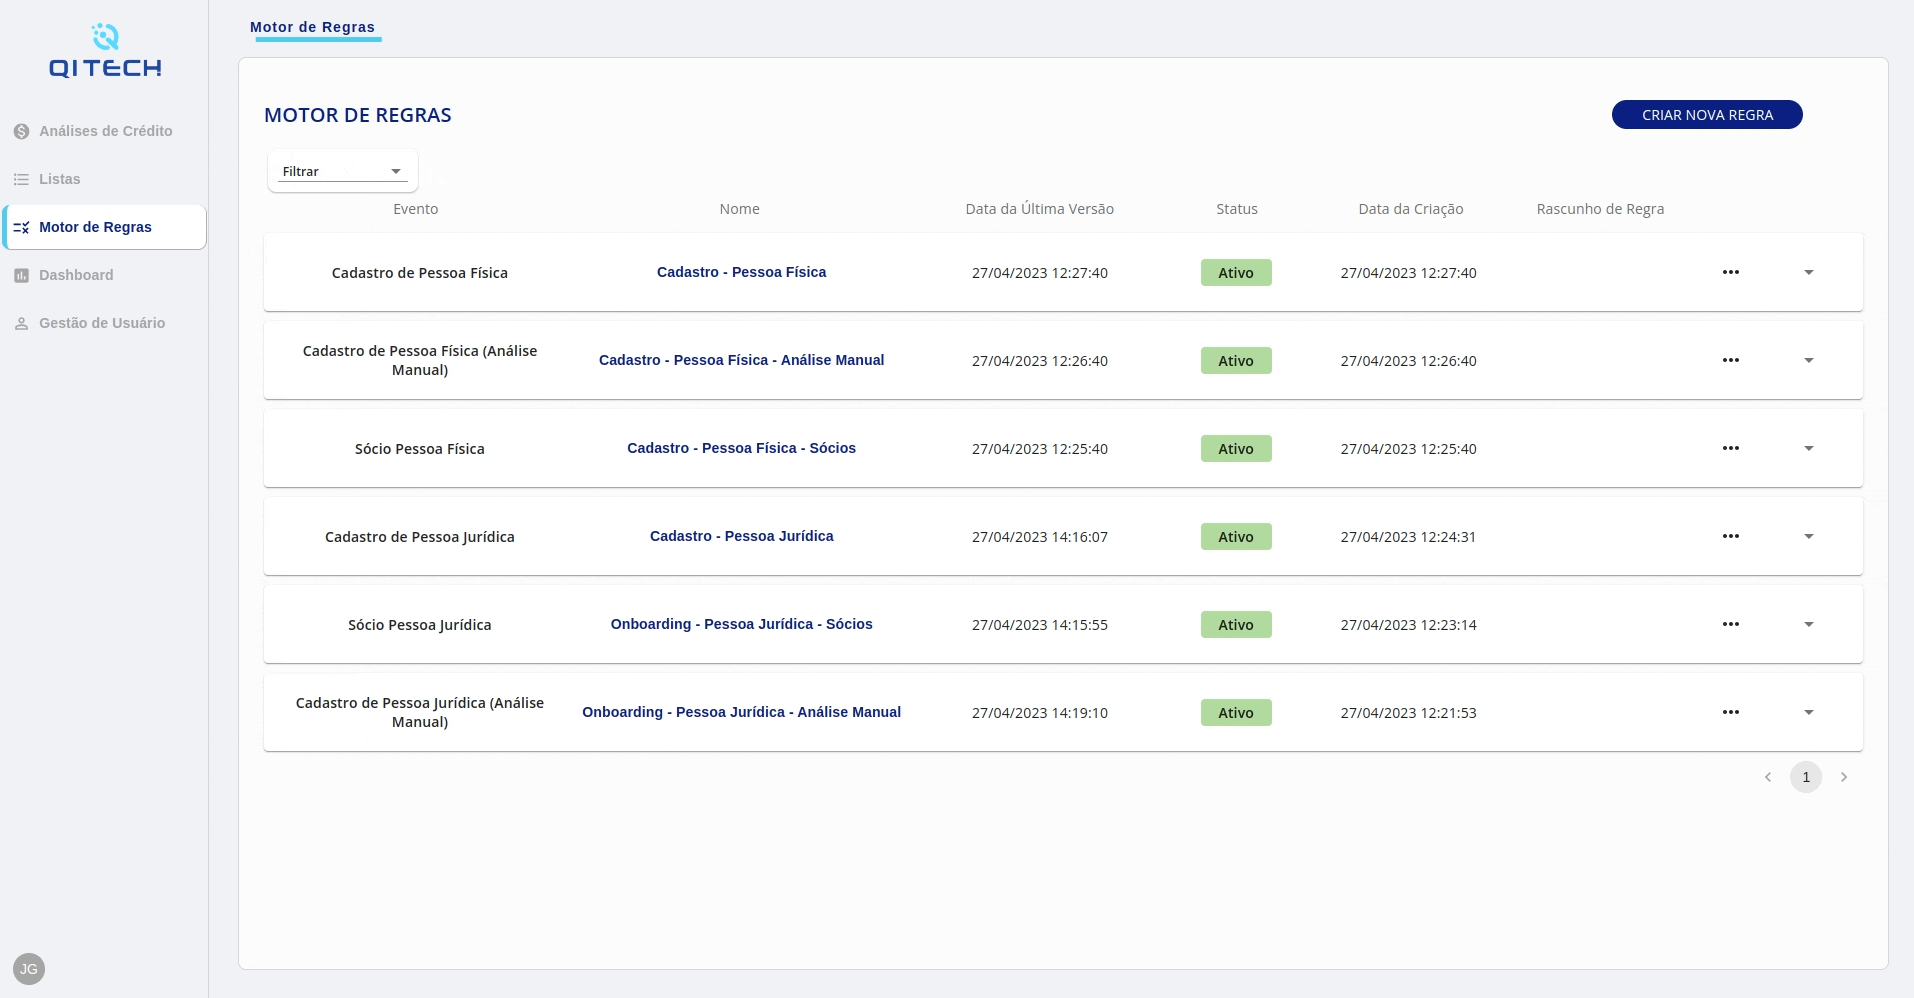This screenshot has height=998, width=1914.
Task: Click the Sócio Pessoa Jurídica event cell
Action: pyautogui.click(x=420, y=625)
